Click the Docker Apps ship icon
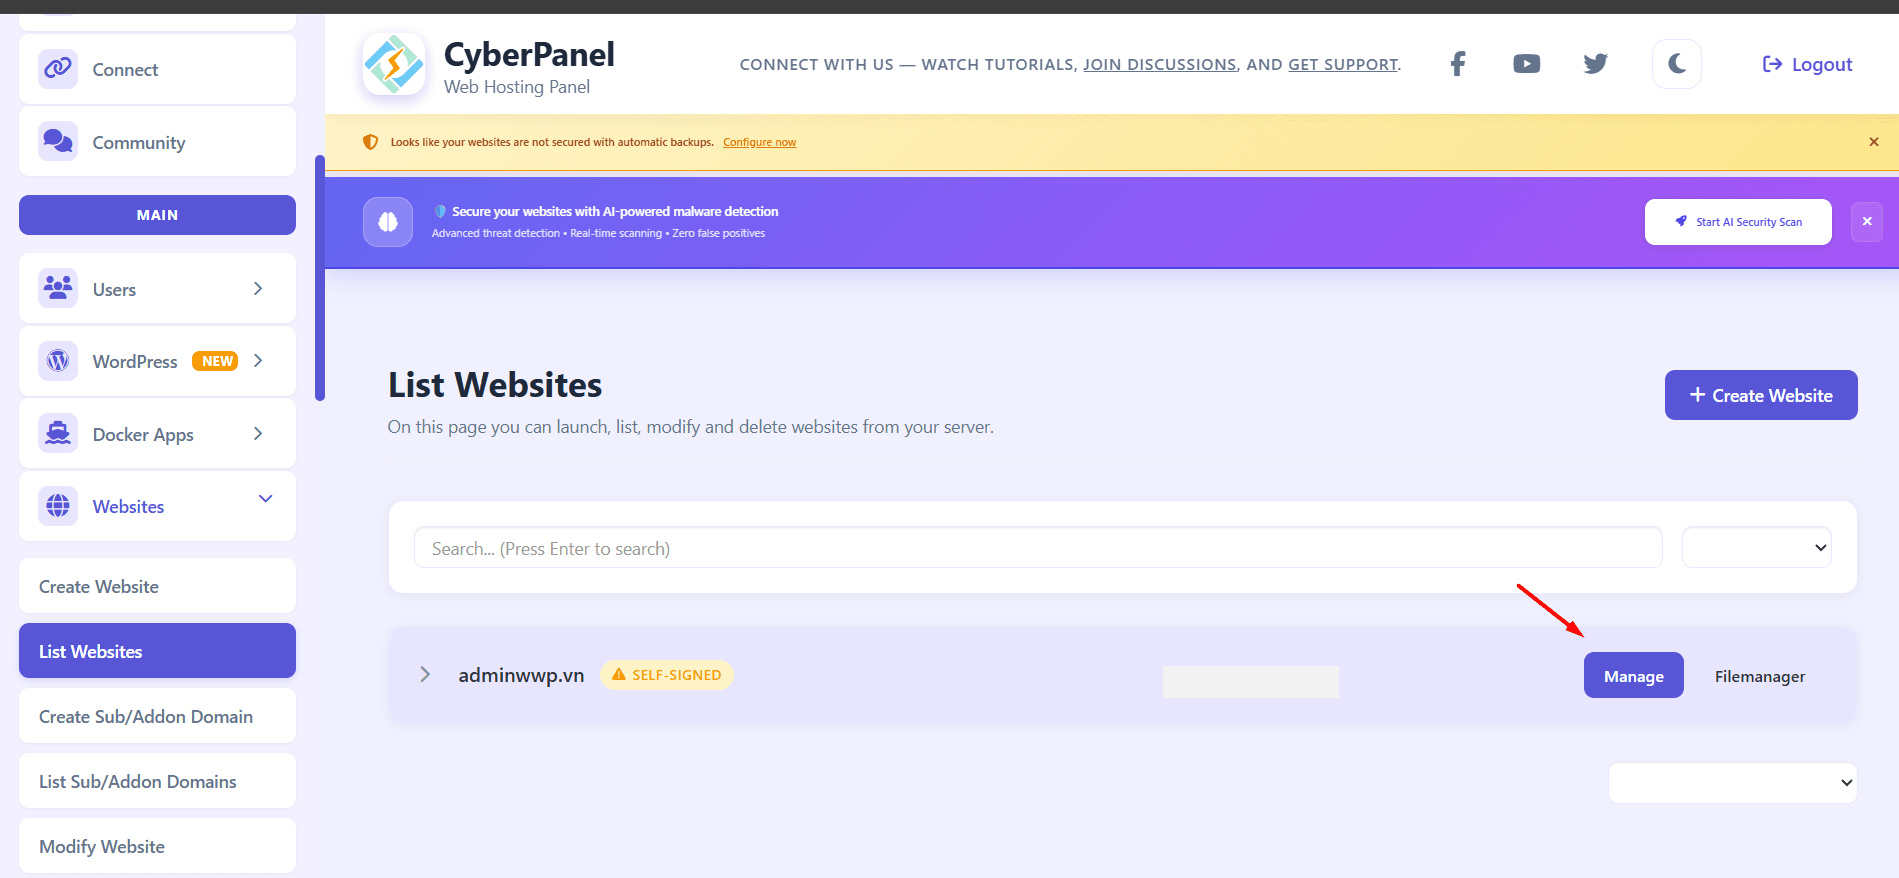This screenshot has width=1899, height=878. pos(58,434)
